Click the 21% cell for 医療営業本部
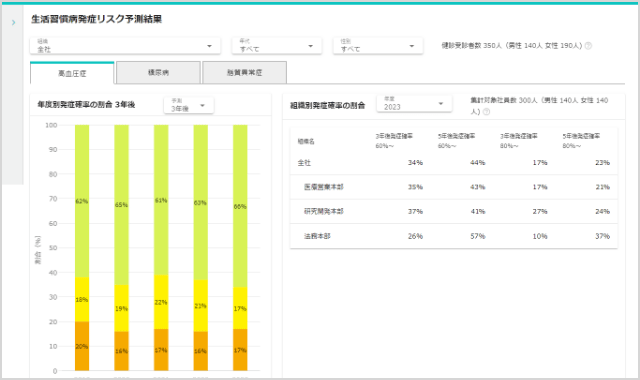 pyautogui.click(x=602, y=187)
